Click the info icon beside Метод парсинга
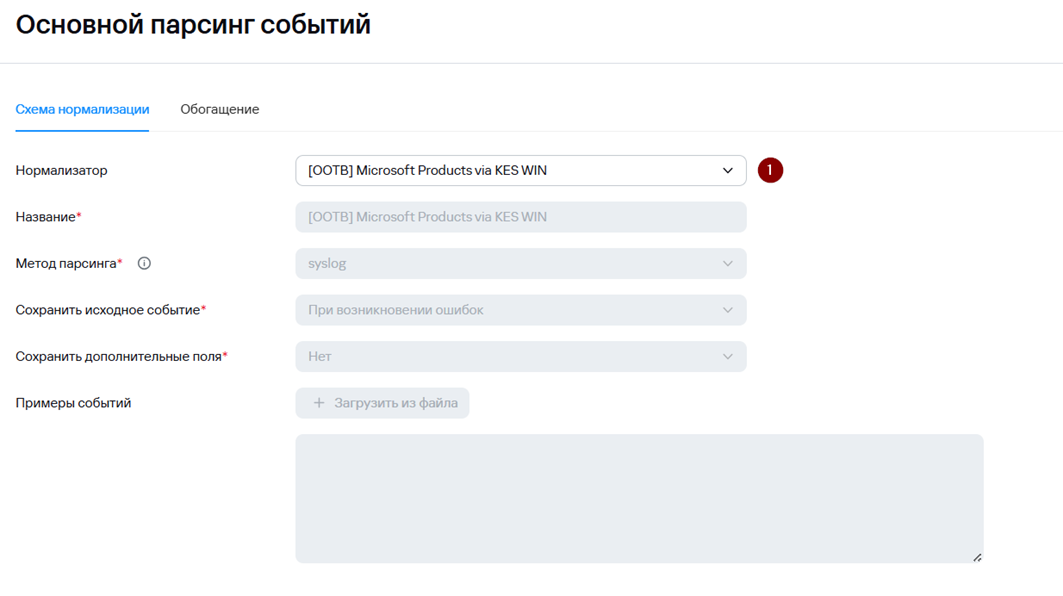Screen dimensions: 1063x596 144,263
